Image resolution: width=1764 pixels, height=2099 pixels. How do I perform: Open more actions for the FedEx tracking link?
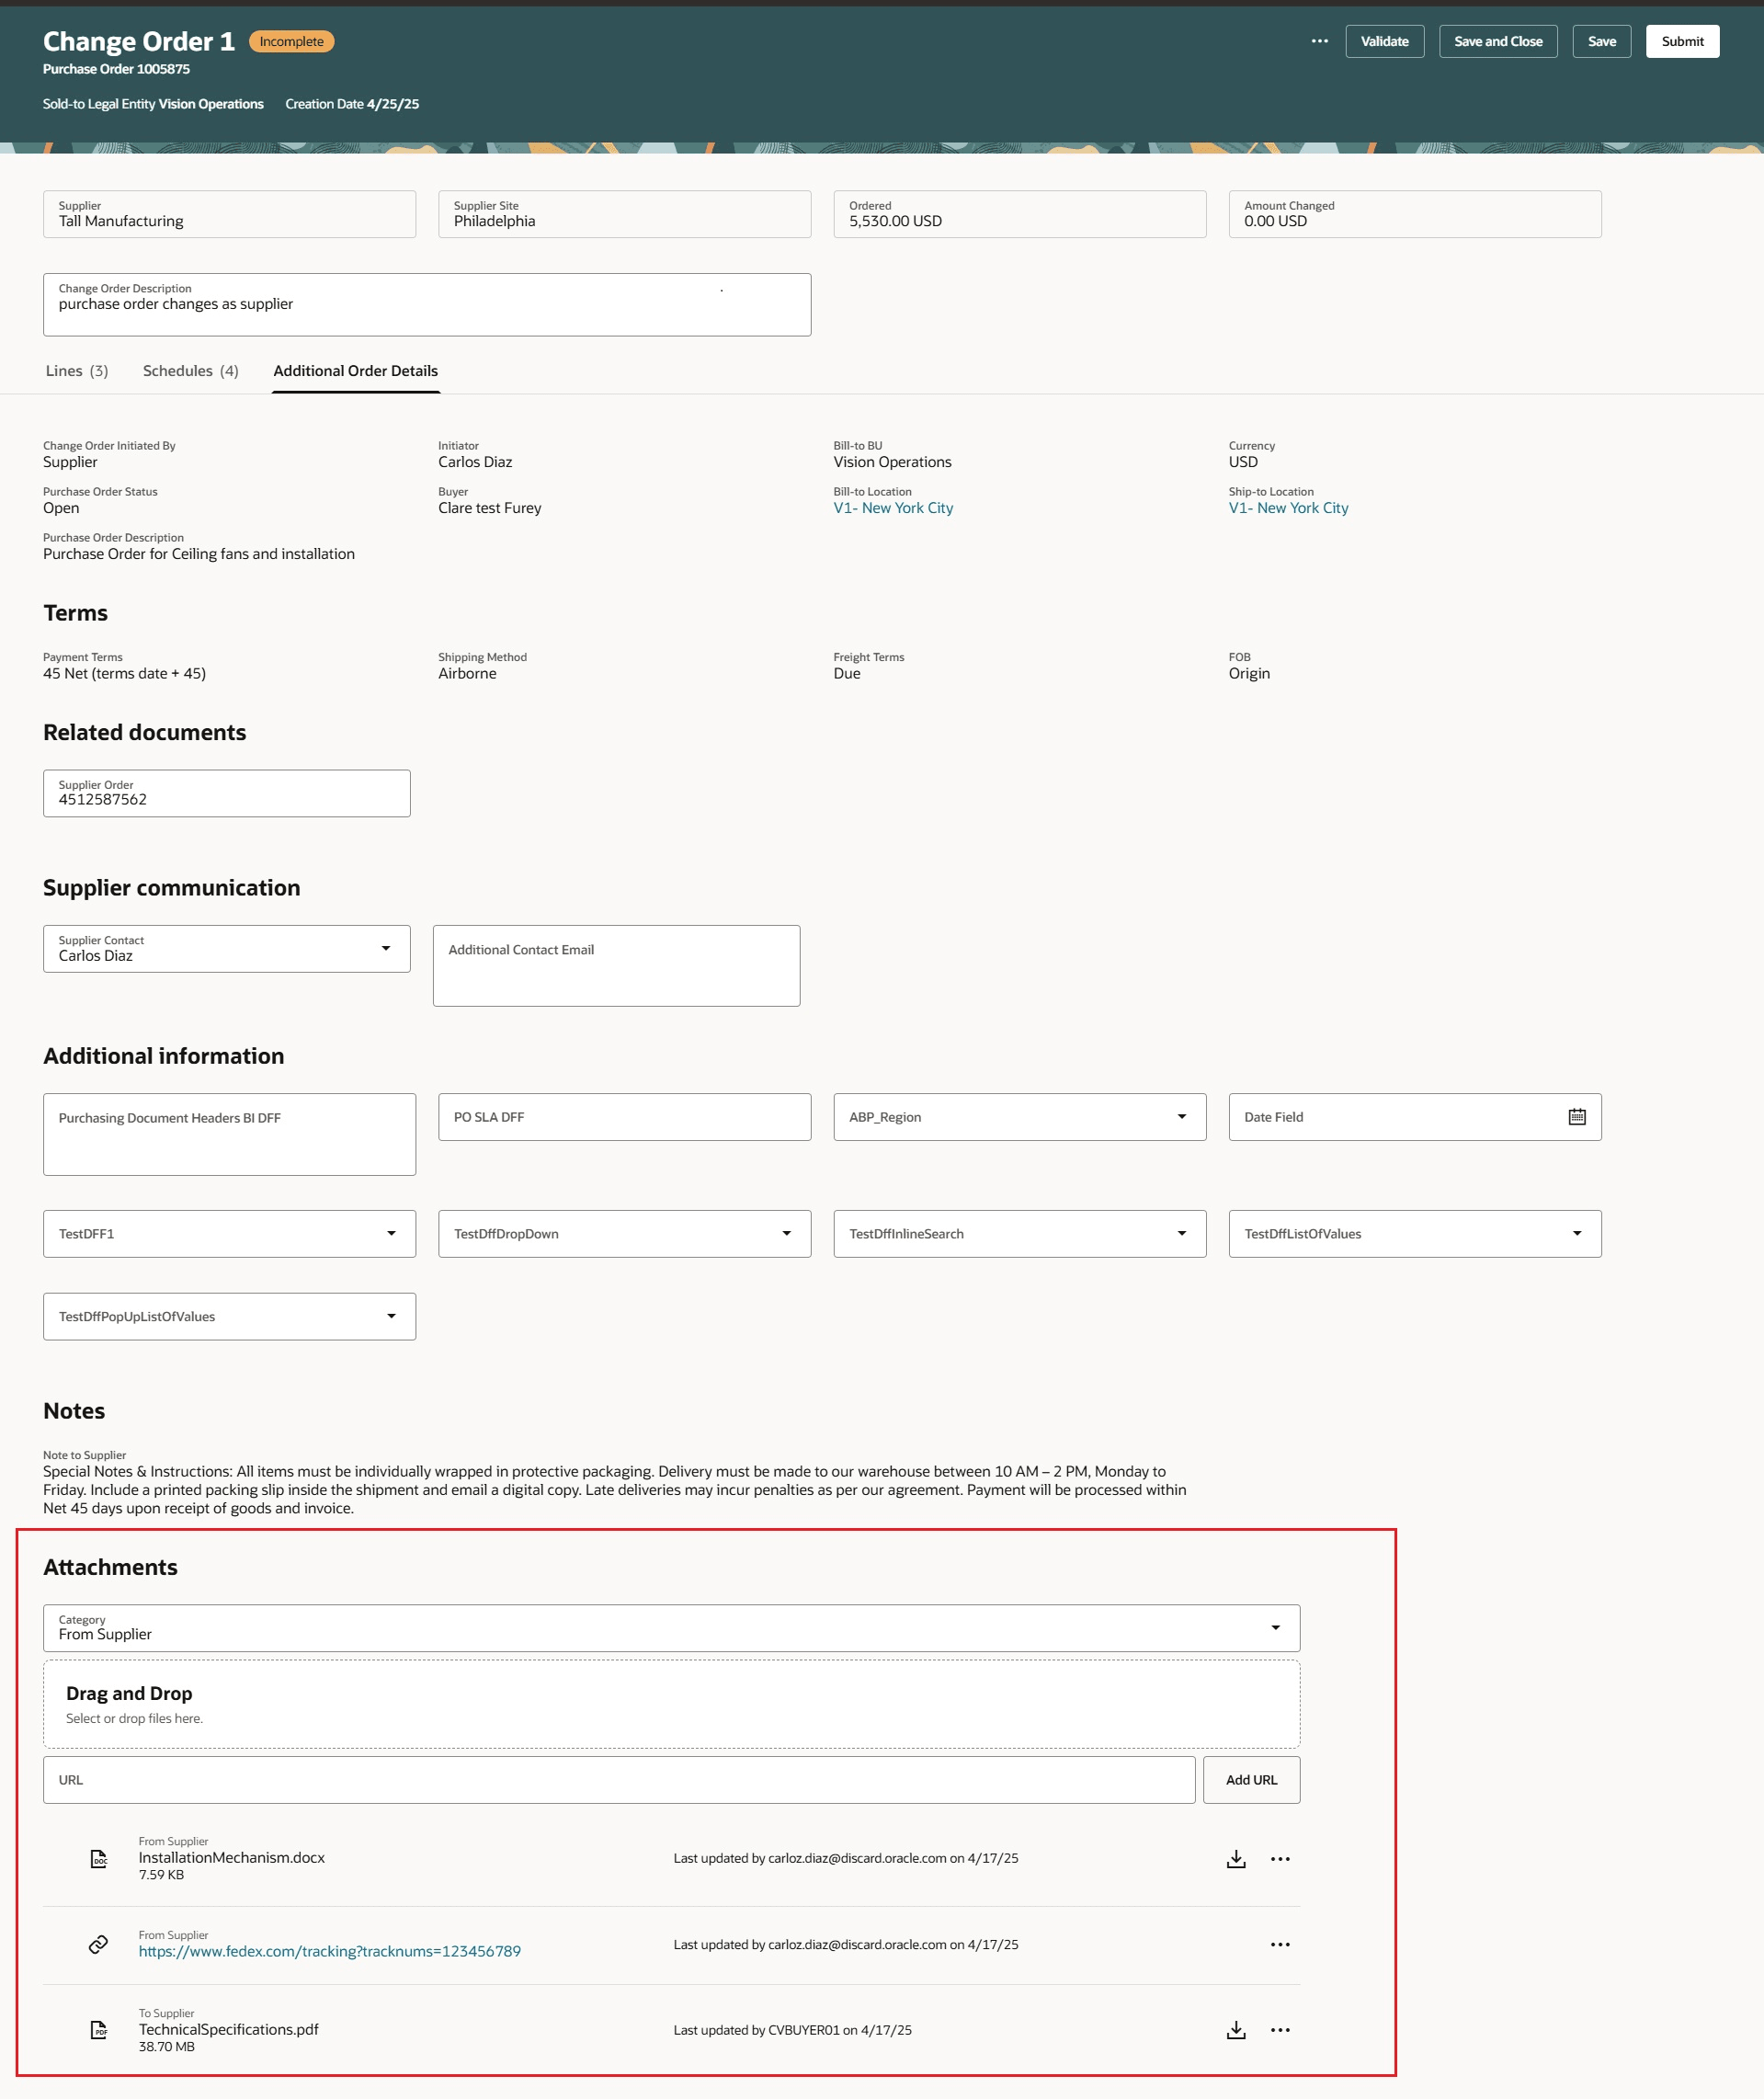pyautogui.click(x=1281, y=1944)
